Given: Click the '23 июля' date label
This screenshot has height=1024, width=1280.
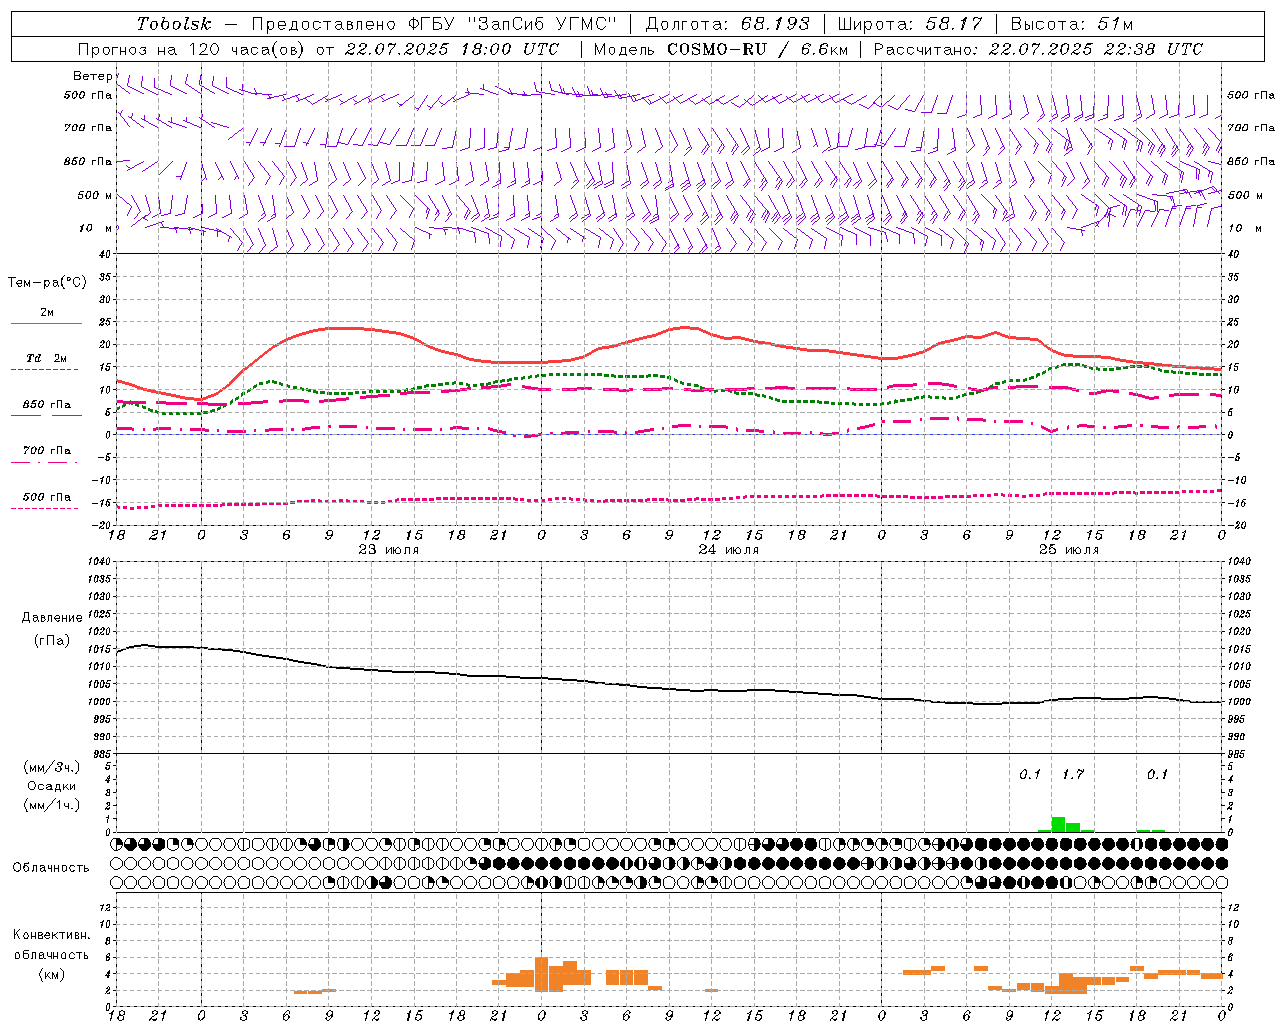Looking at the screenshot, I should pos(389,550).
